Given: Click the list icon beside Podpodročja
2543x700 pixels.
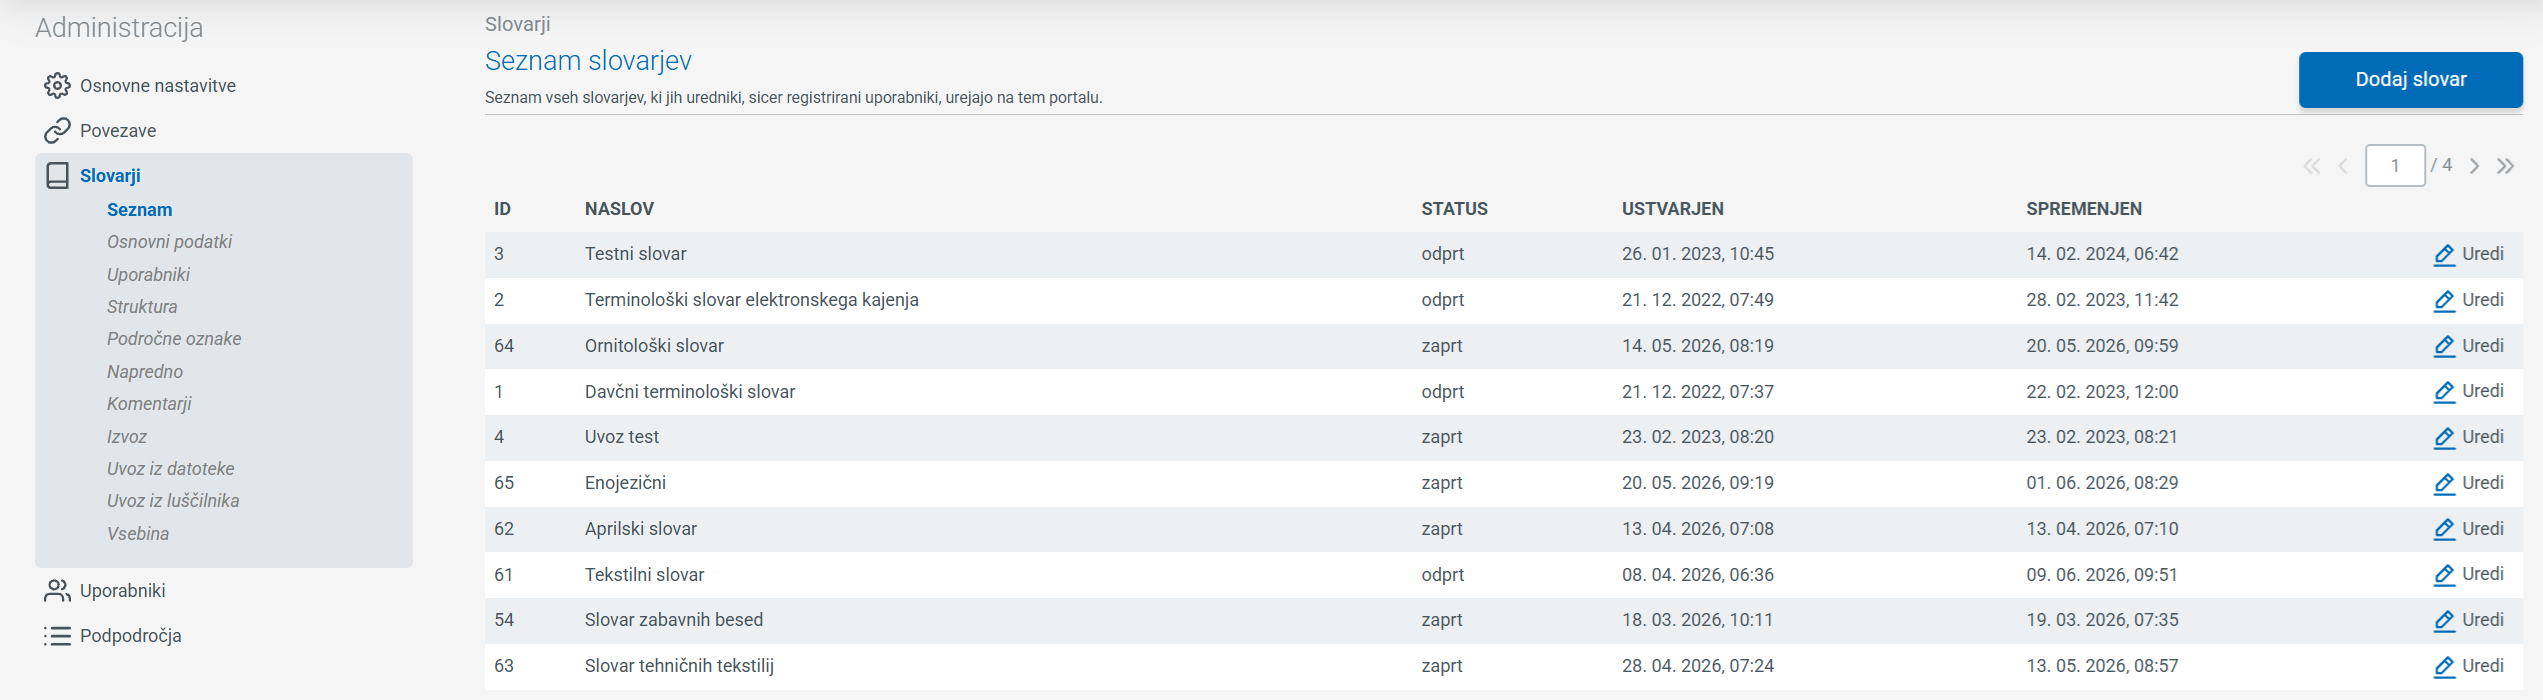Looking at the screenshot, I should (x=57, y=636).
